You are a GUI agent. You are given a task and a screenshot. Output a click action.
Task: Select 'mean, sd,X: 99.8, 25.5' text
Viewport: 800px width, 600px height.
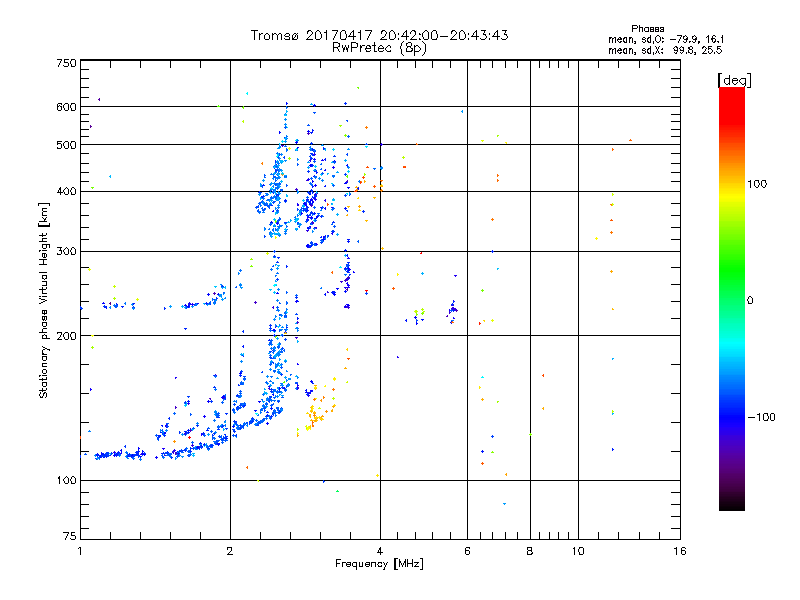[x=665, y=50]
